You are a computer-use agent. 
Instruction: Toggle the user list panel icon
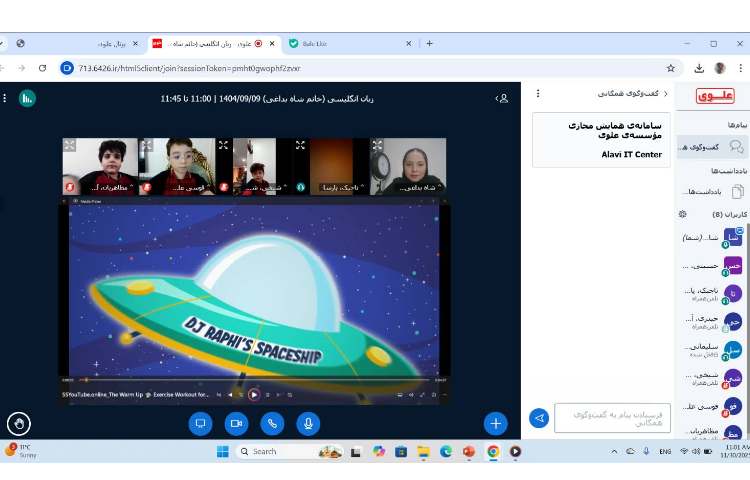503,98
